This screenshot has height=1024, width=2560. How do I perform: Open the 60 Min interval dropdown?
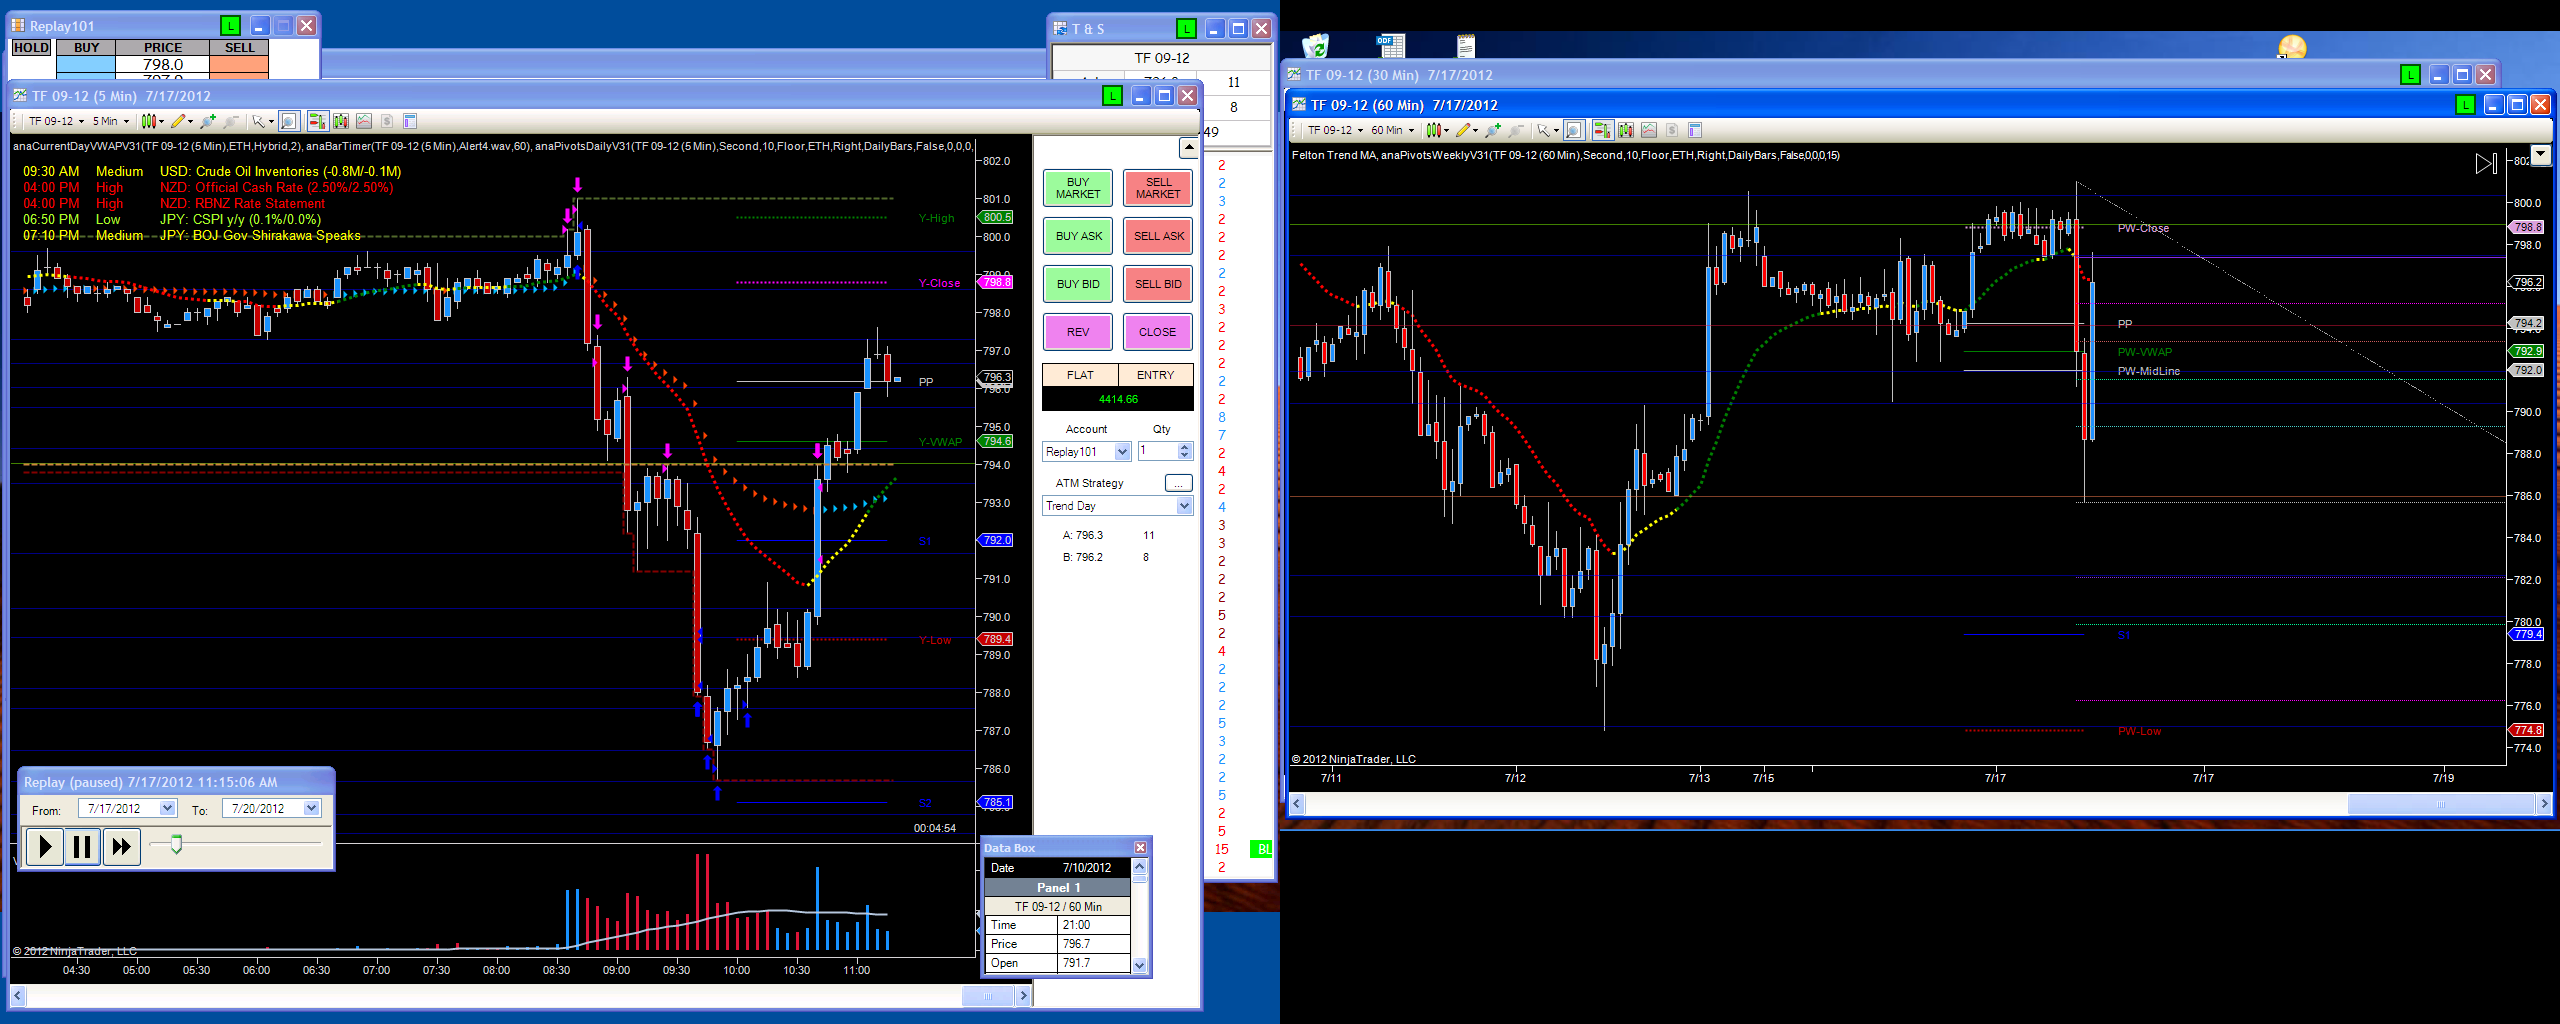(x=1393, y=130)
